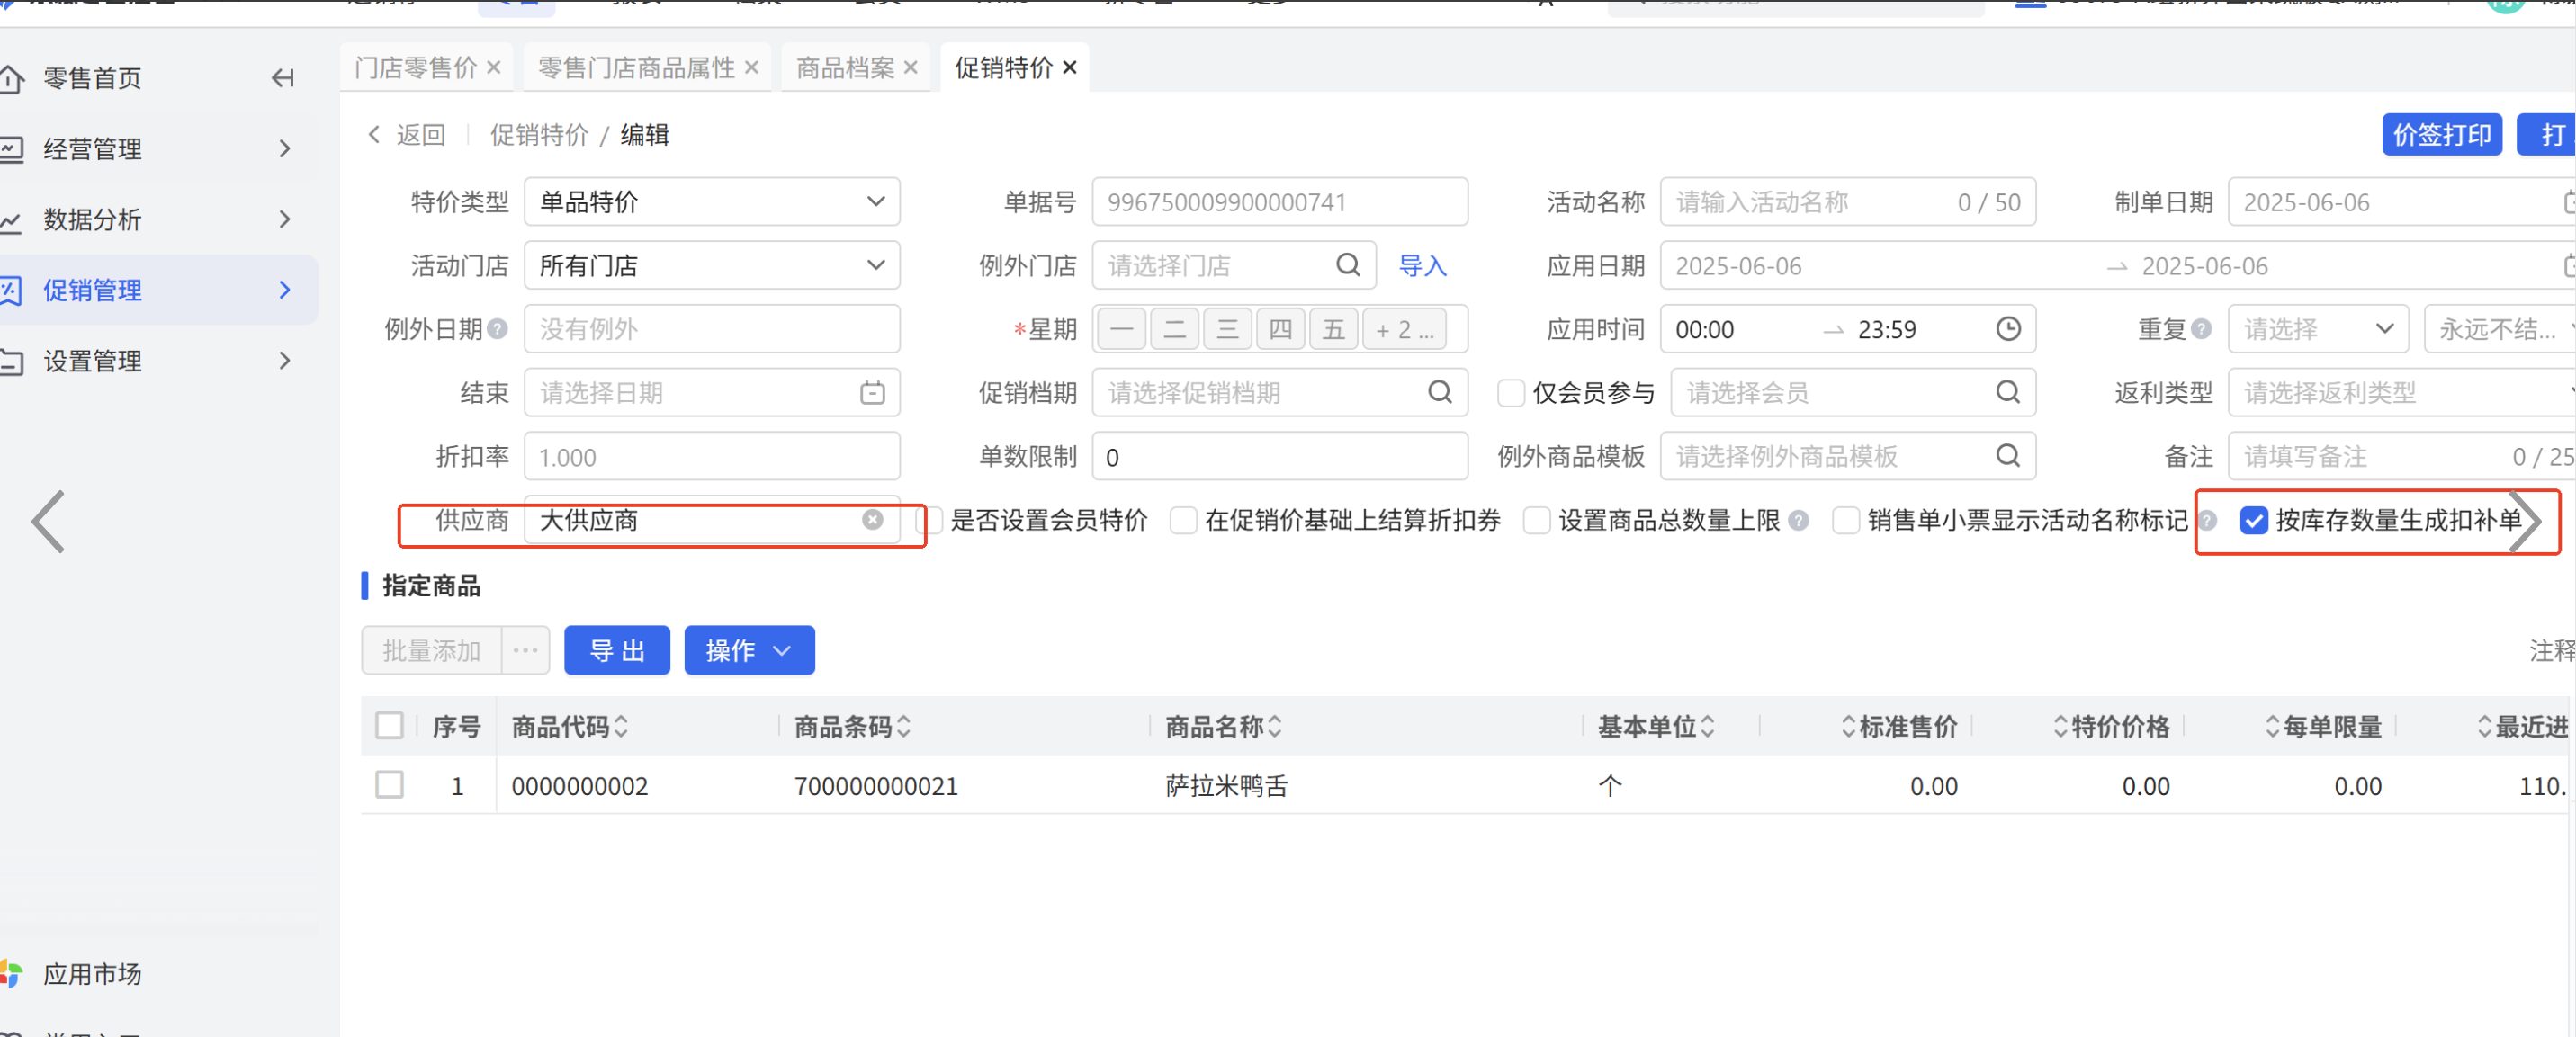Close the 零售门店商品属性 tab

[752, 67]
